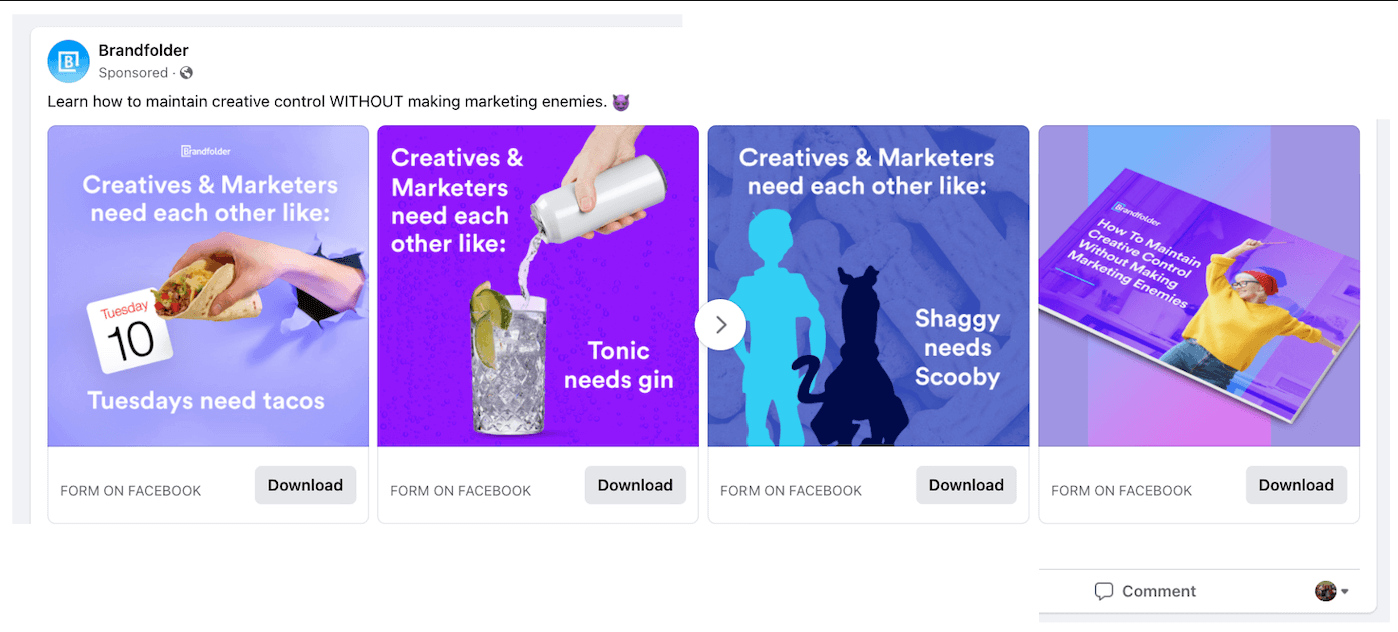Open the Brandfolder page name link

point(143,50)
